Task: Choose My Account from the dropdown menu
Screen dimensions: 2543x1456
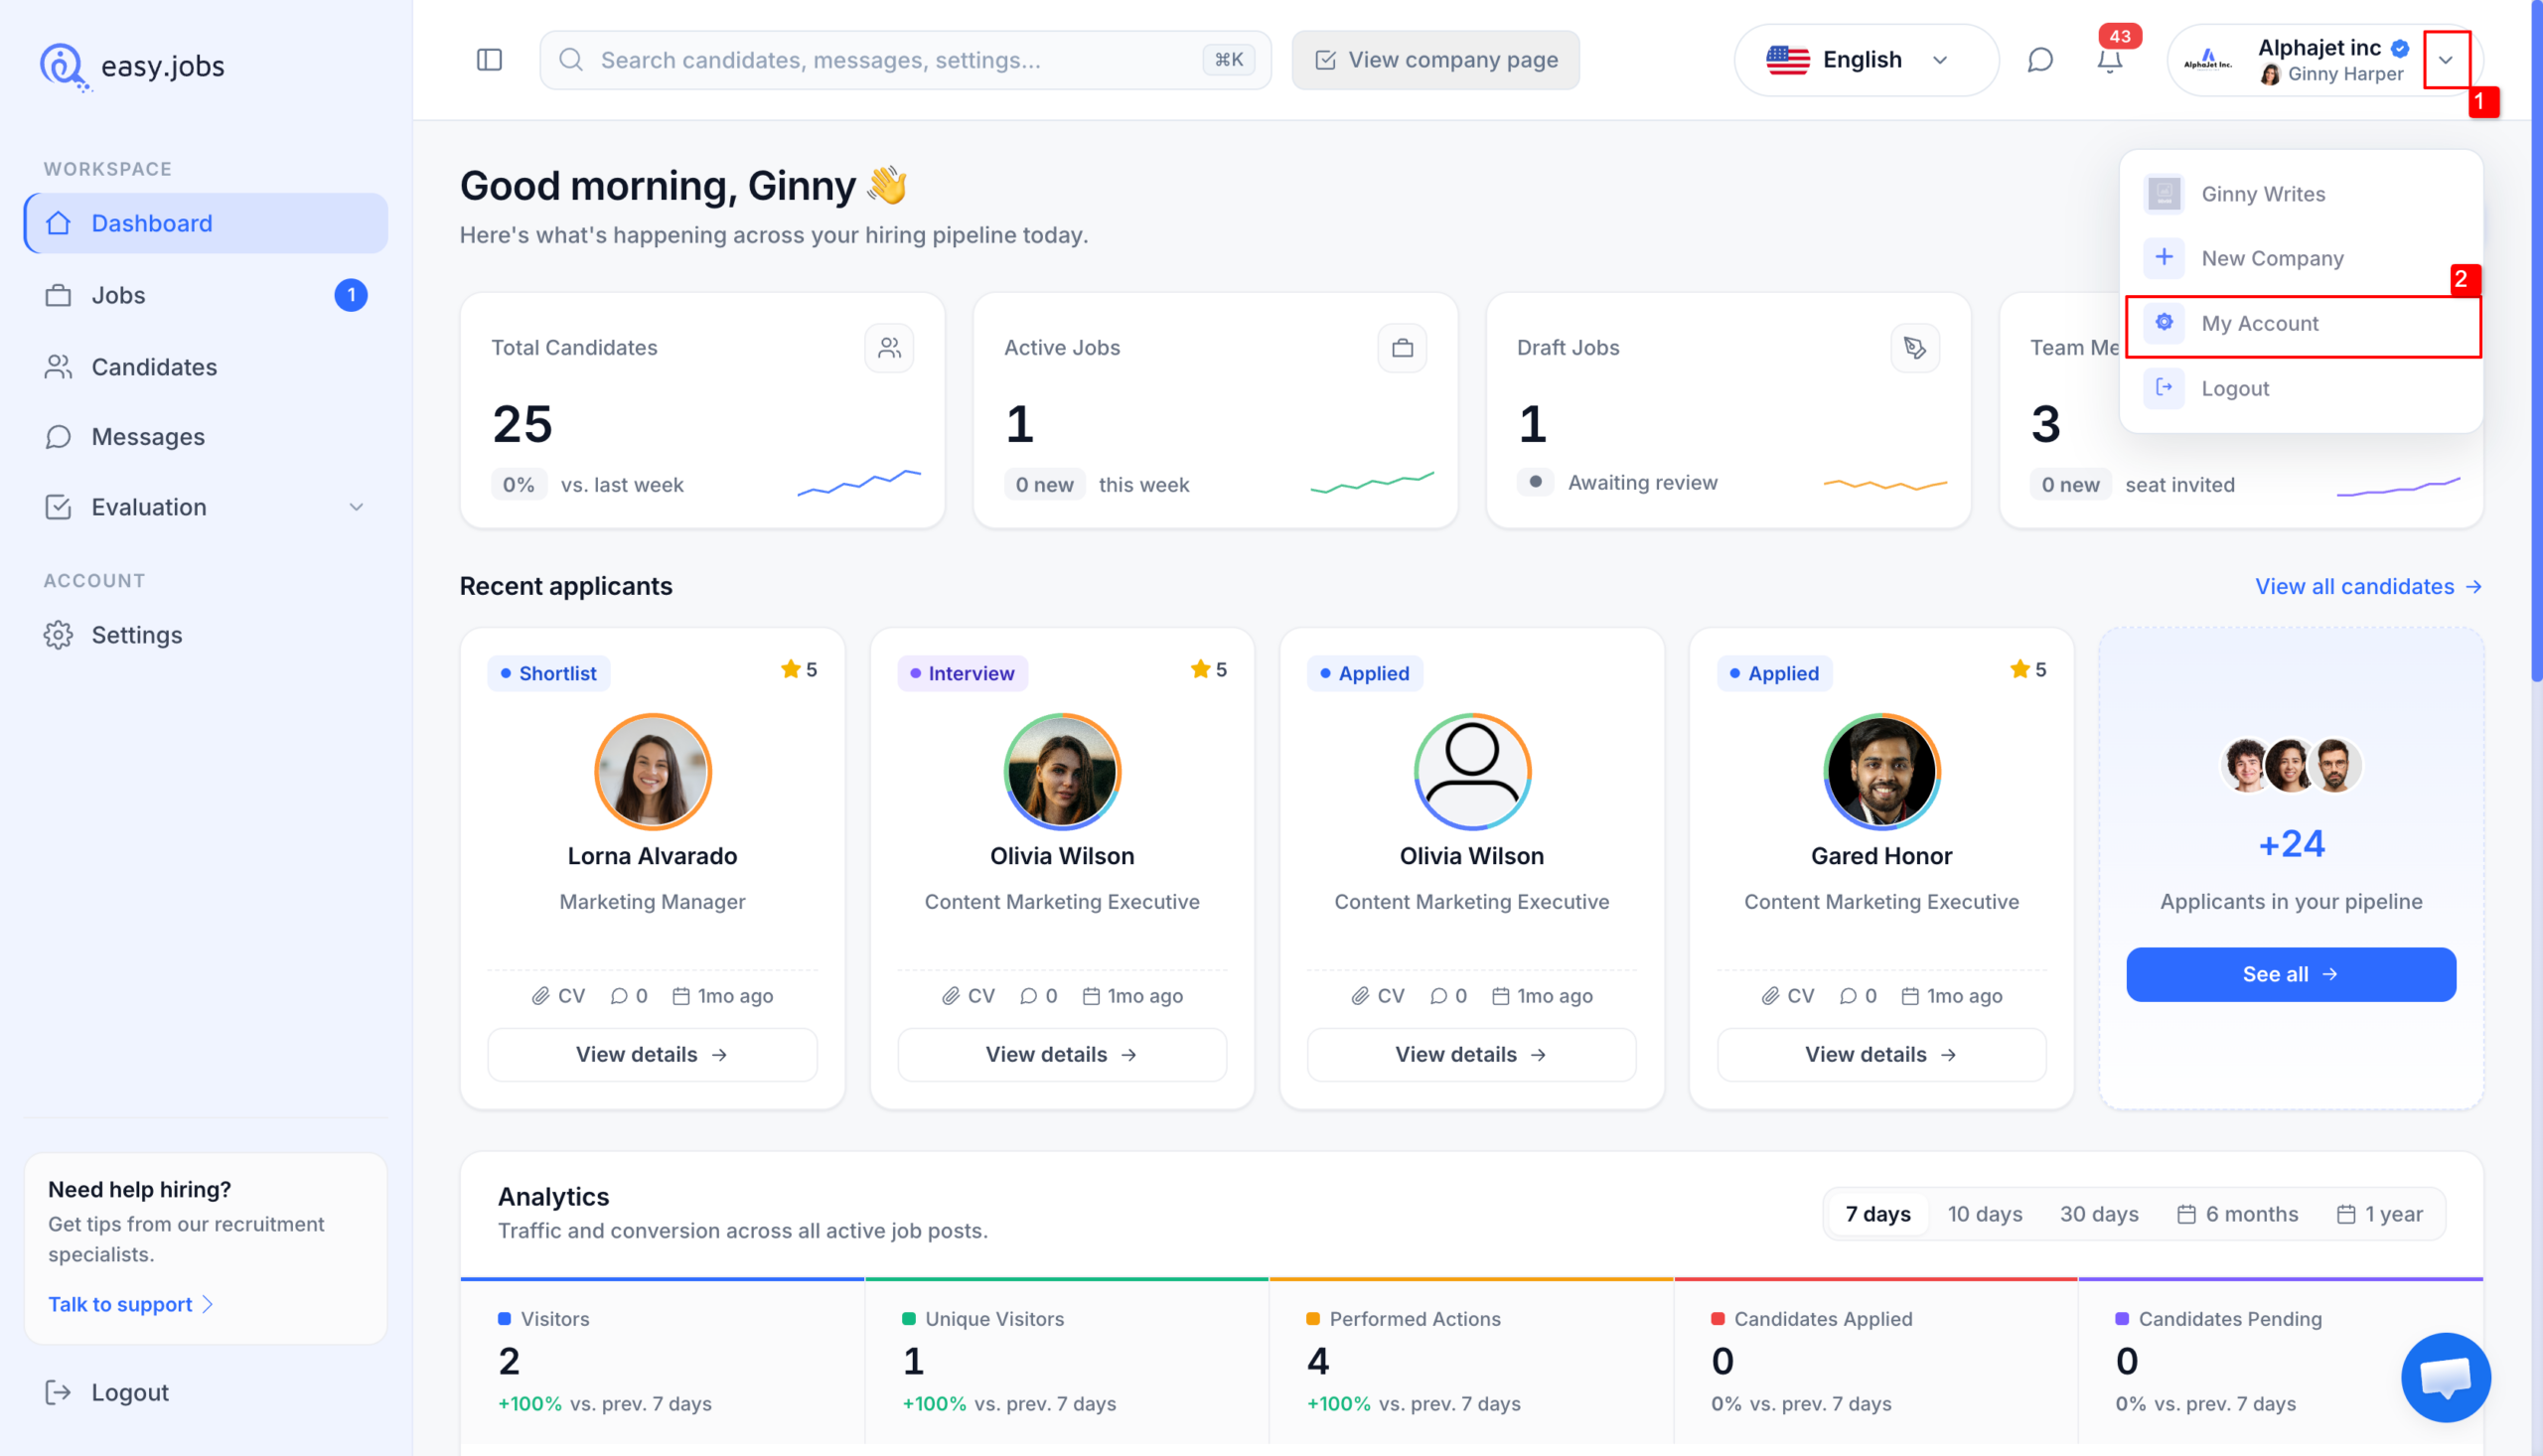Action: pyautogui.click(x=2303, y=324)
